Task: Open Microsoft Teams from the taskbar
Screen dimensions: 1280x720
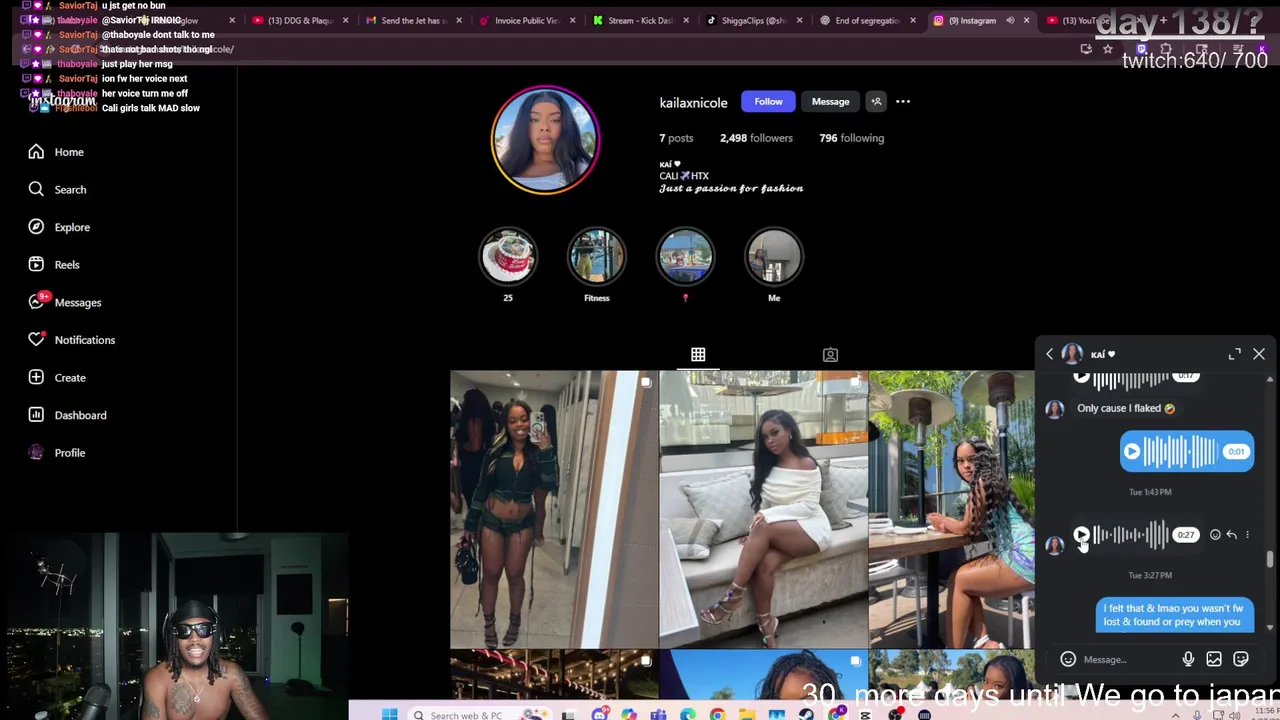Action: [x=658, y=714]
